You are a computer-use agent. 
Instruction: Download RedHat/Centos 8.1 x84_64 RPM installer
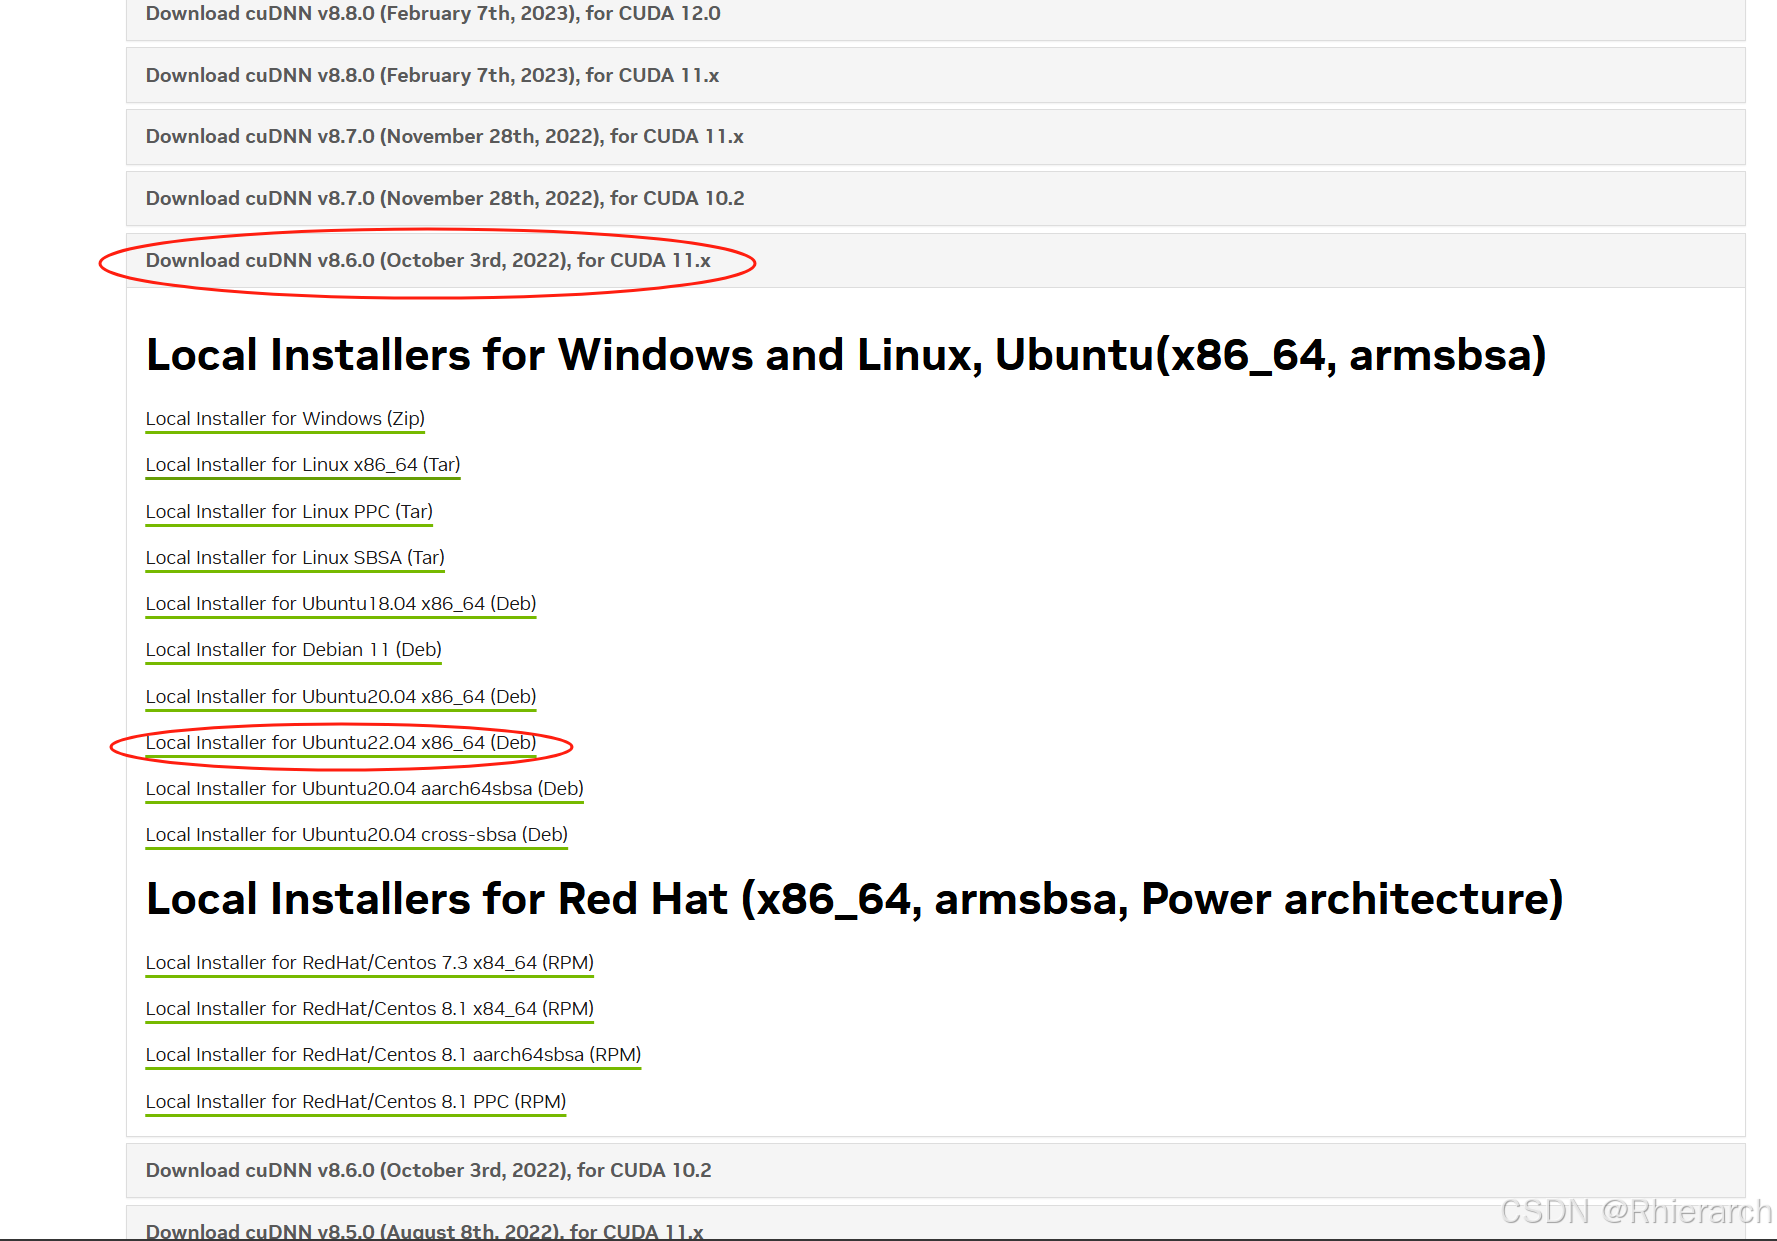tap(370, 1009)
